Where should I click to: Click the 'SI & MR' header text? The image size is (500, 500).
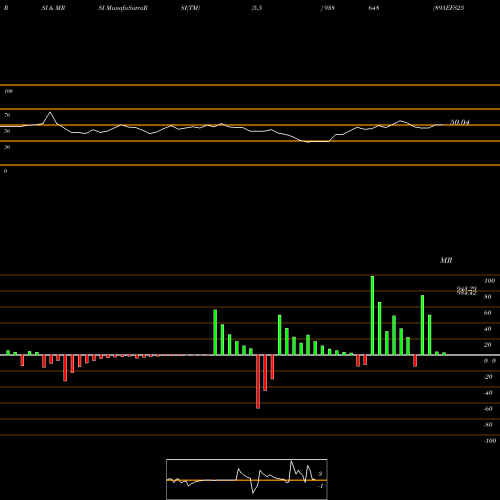(x=53, y=8)
